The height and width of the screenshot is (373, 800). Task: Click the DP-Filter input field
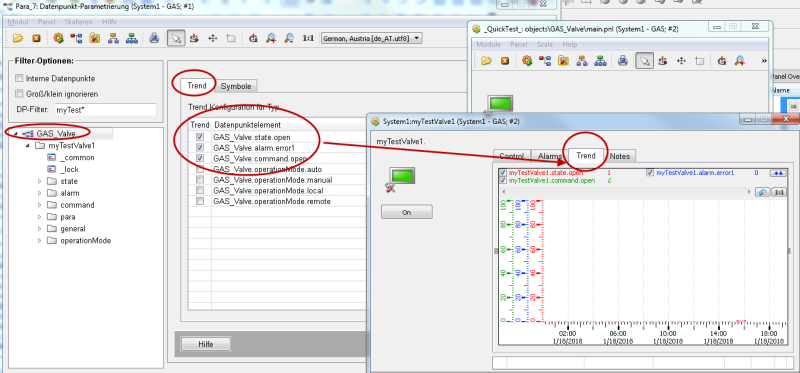click(105, 110)
